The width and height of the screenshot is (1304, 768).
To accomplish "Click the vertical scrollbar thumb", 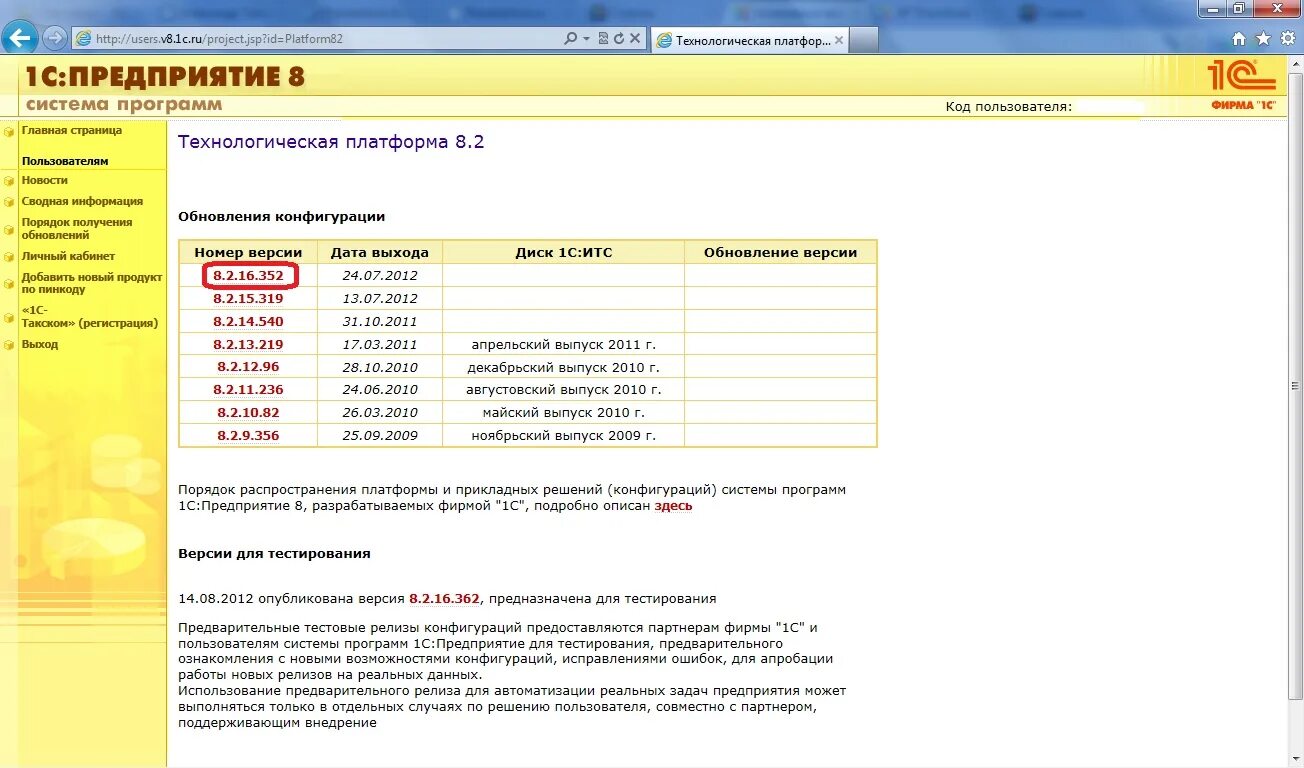I will [1296, 386].
